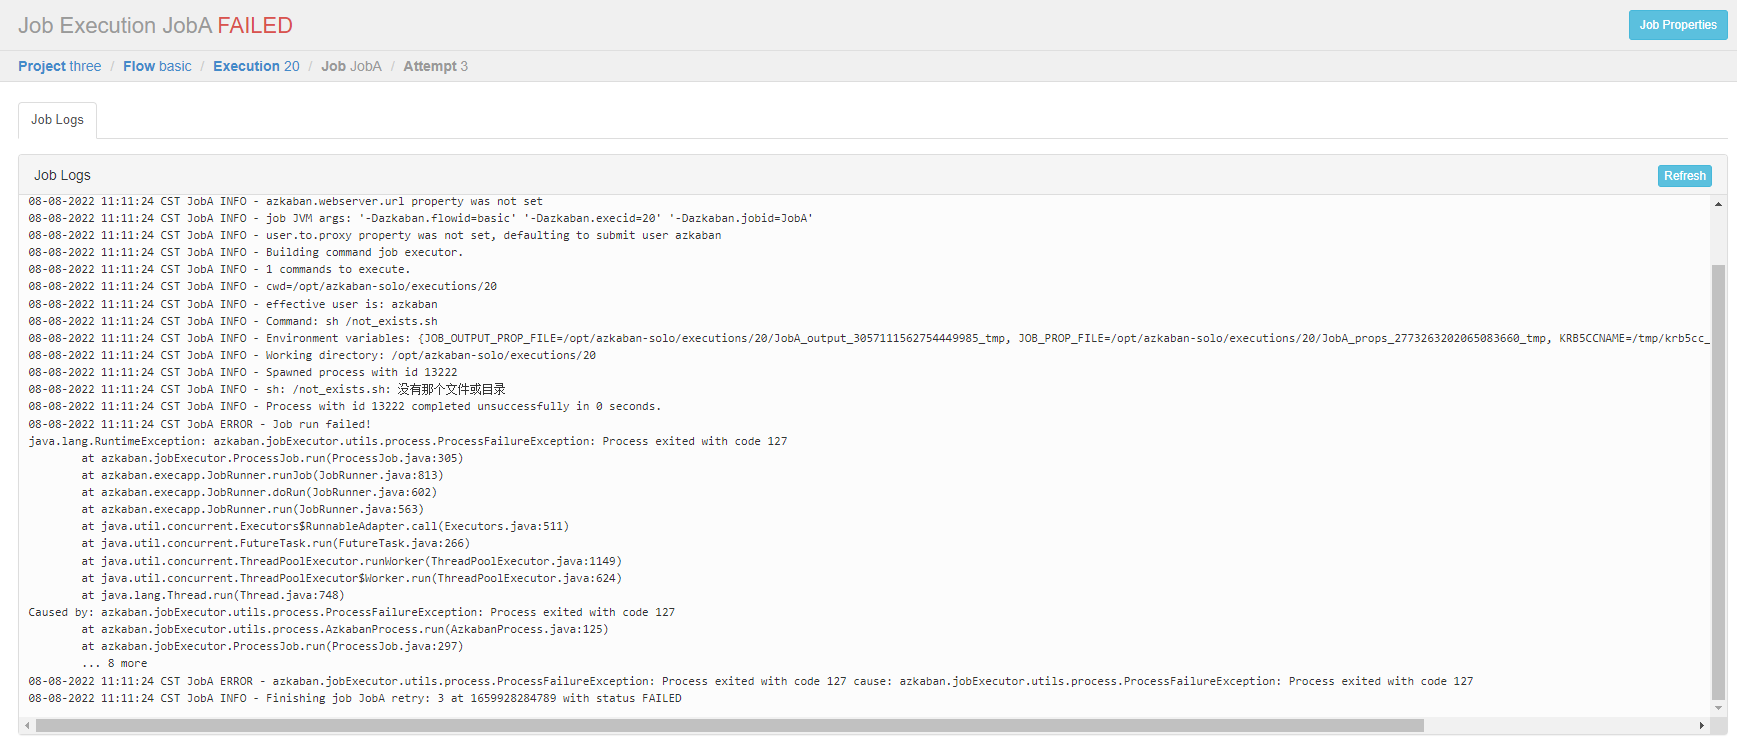
Task: Click the horizontal scroll right arrow
Action: tap(1702, 725)
